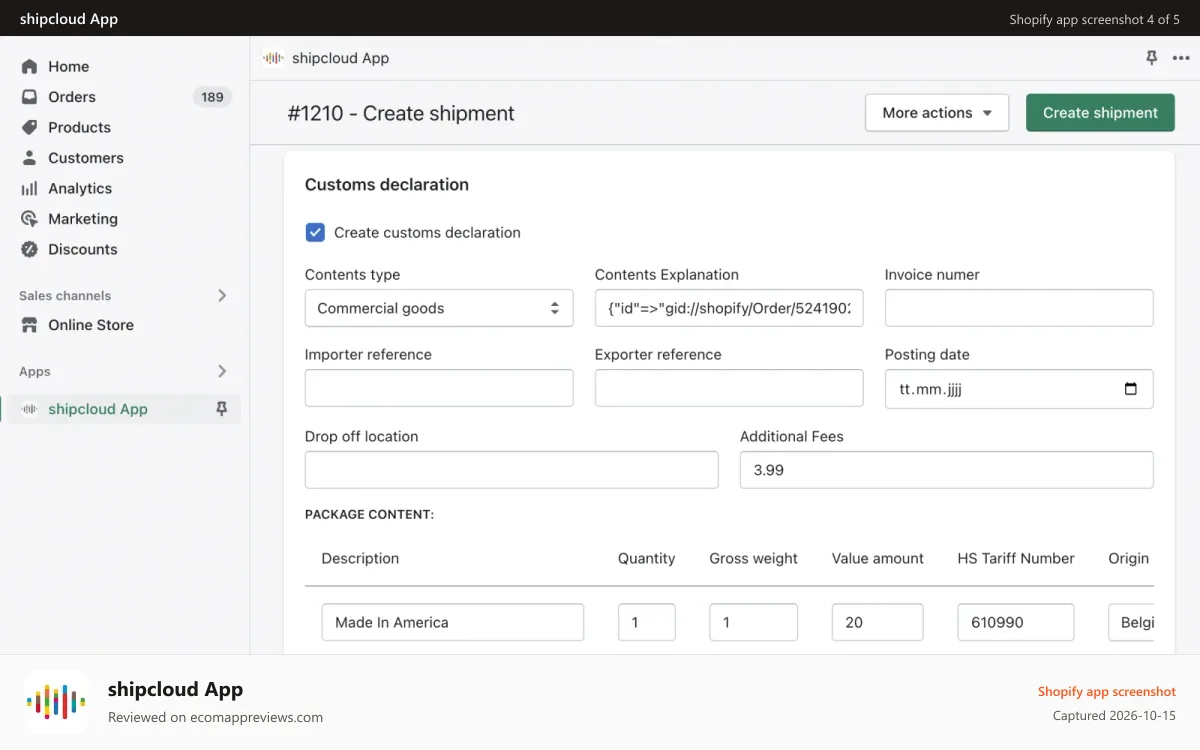This screenshot has width=1200, height=750.
Task: Click the HS Tariff Number column header
Action: click(1016, 558)
